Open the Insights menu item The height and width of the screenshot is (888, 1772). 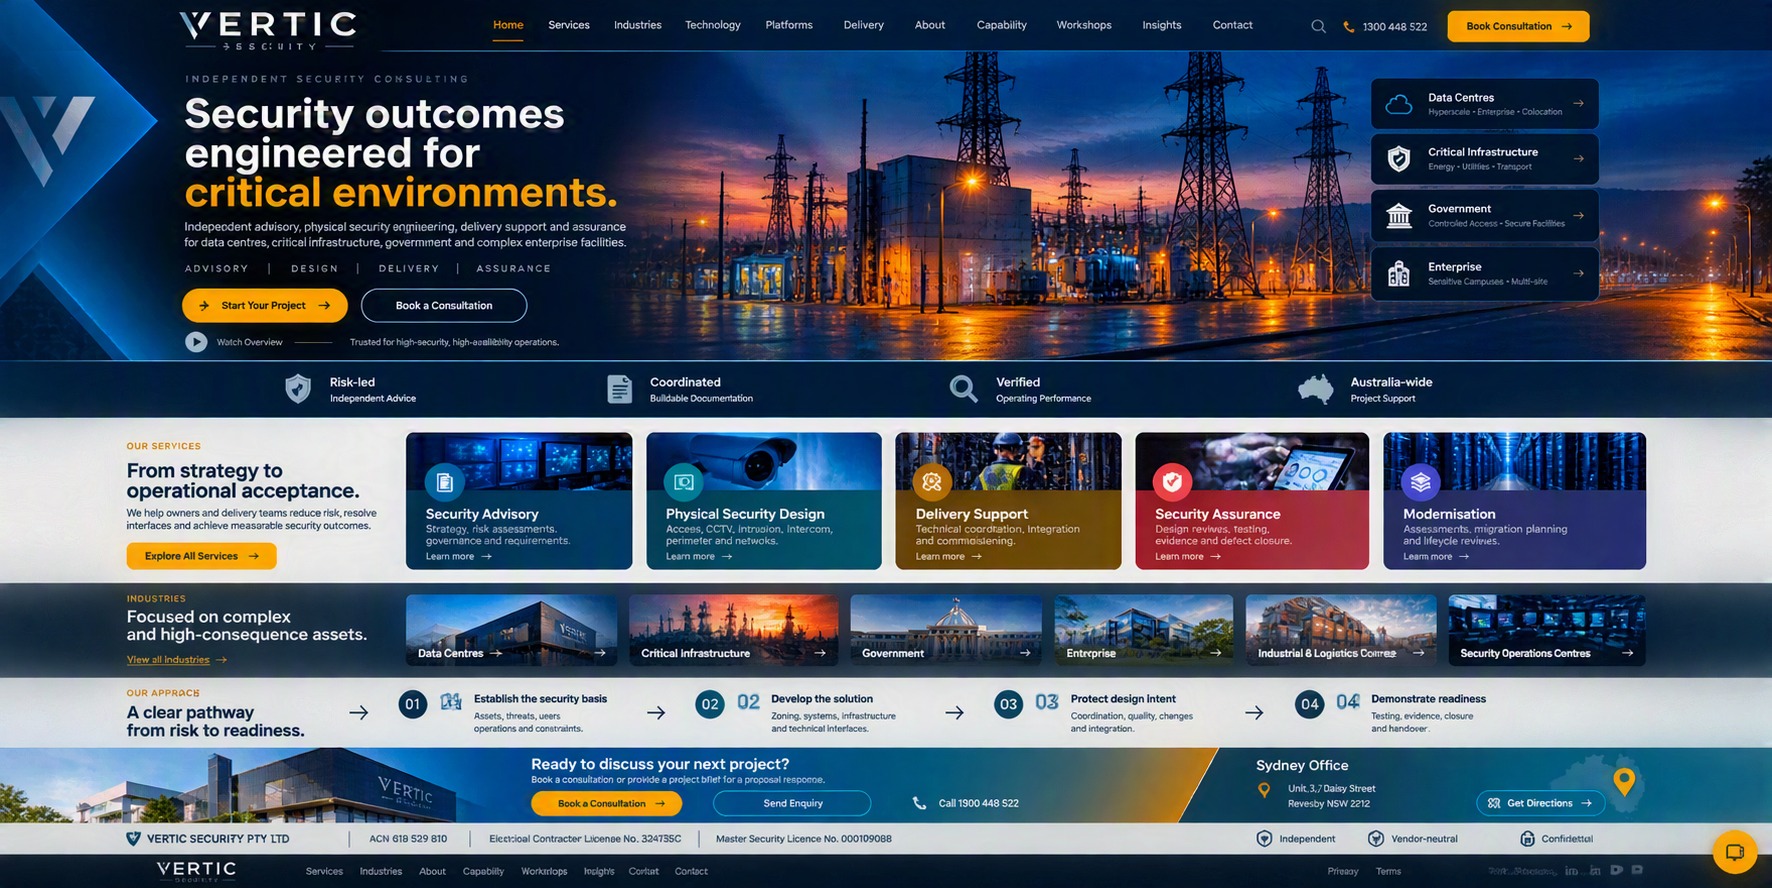coord(1162,25)
